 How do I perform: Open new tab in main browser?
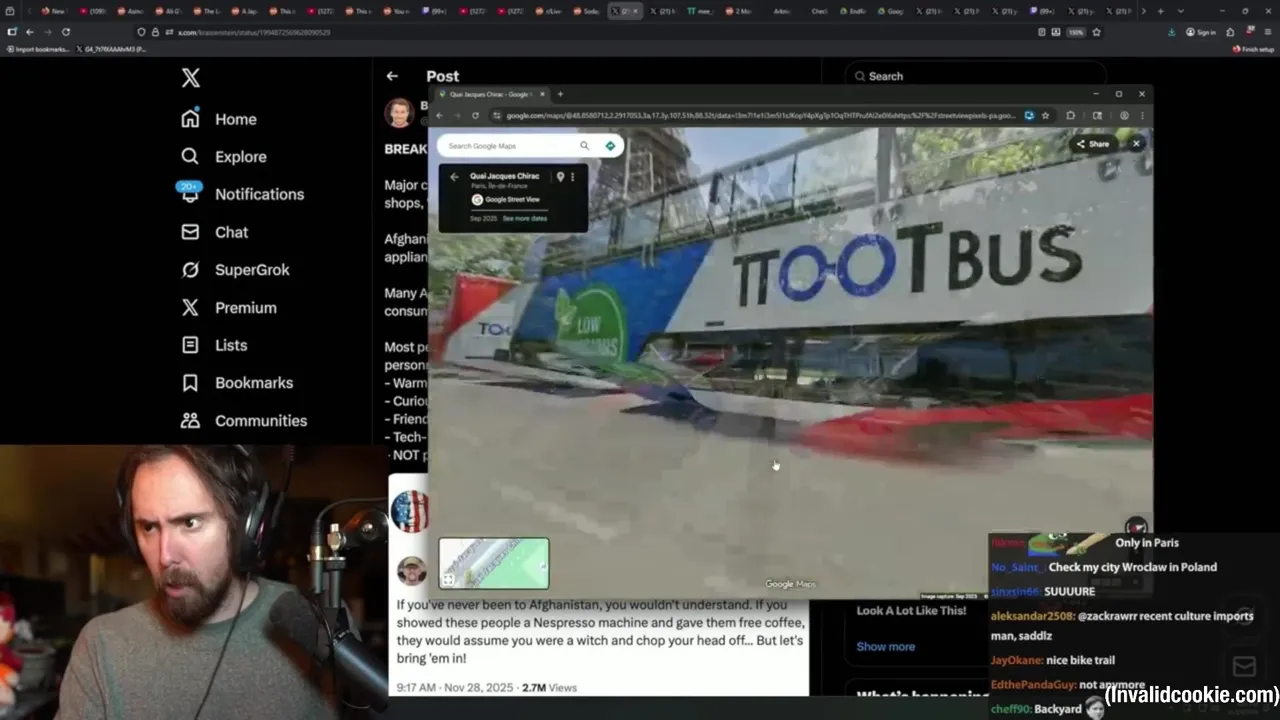[x=1160, y=11]
